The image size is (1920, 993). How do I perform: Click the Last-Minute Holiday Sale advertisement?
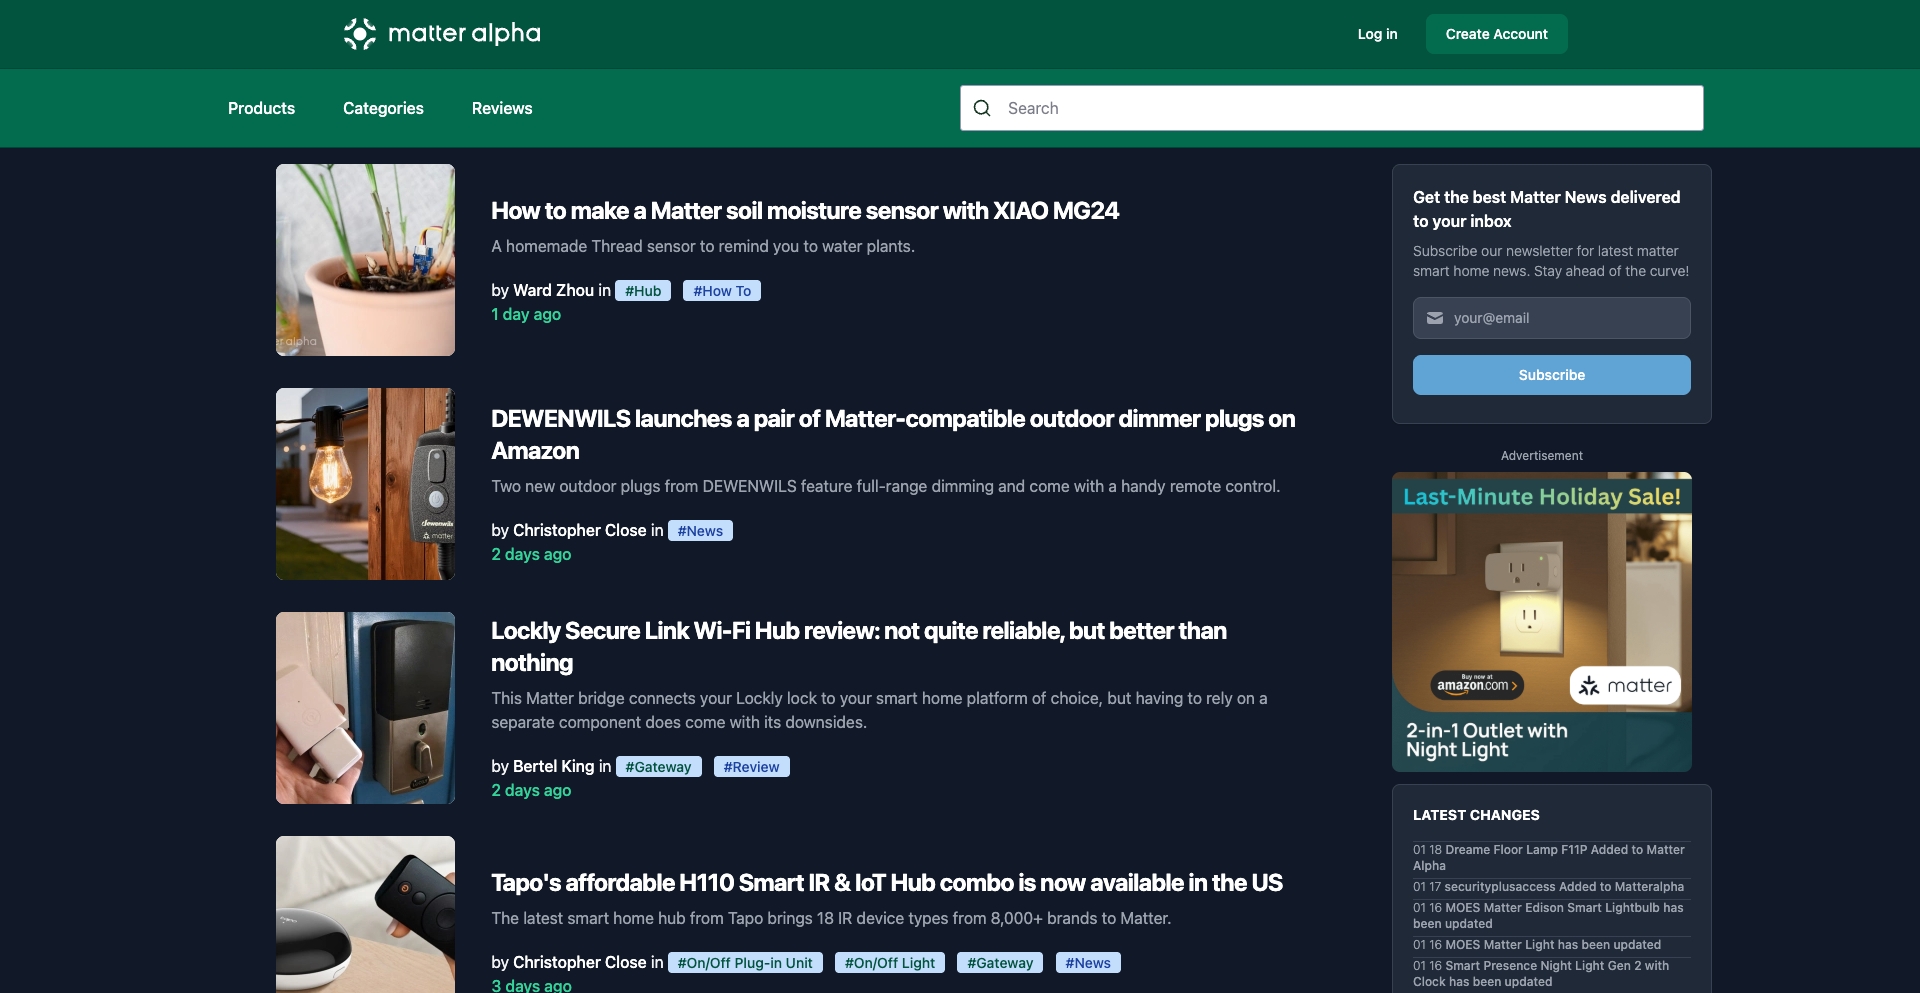coord(1541,620)
